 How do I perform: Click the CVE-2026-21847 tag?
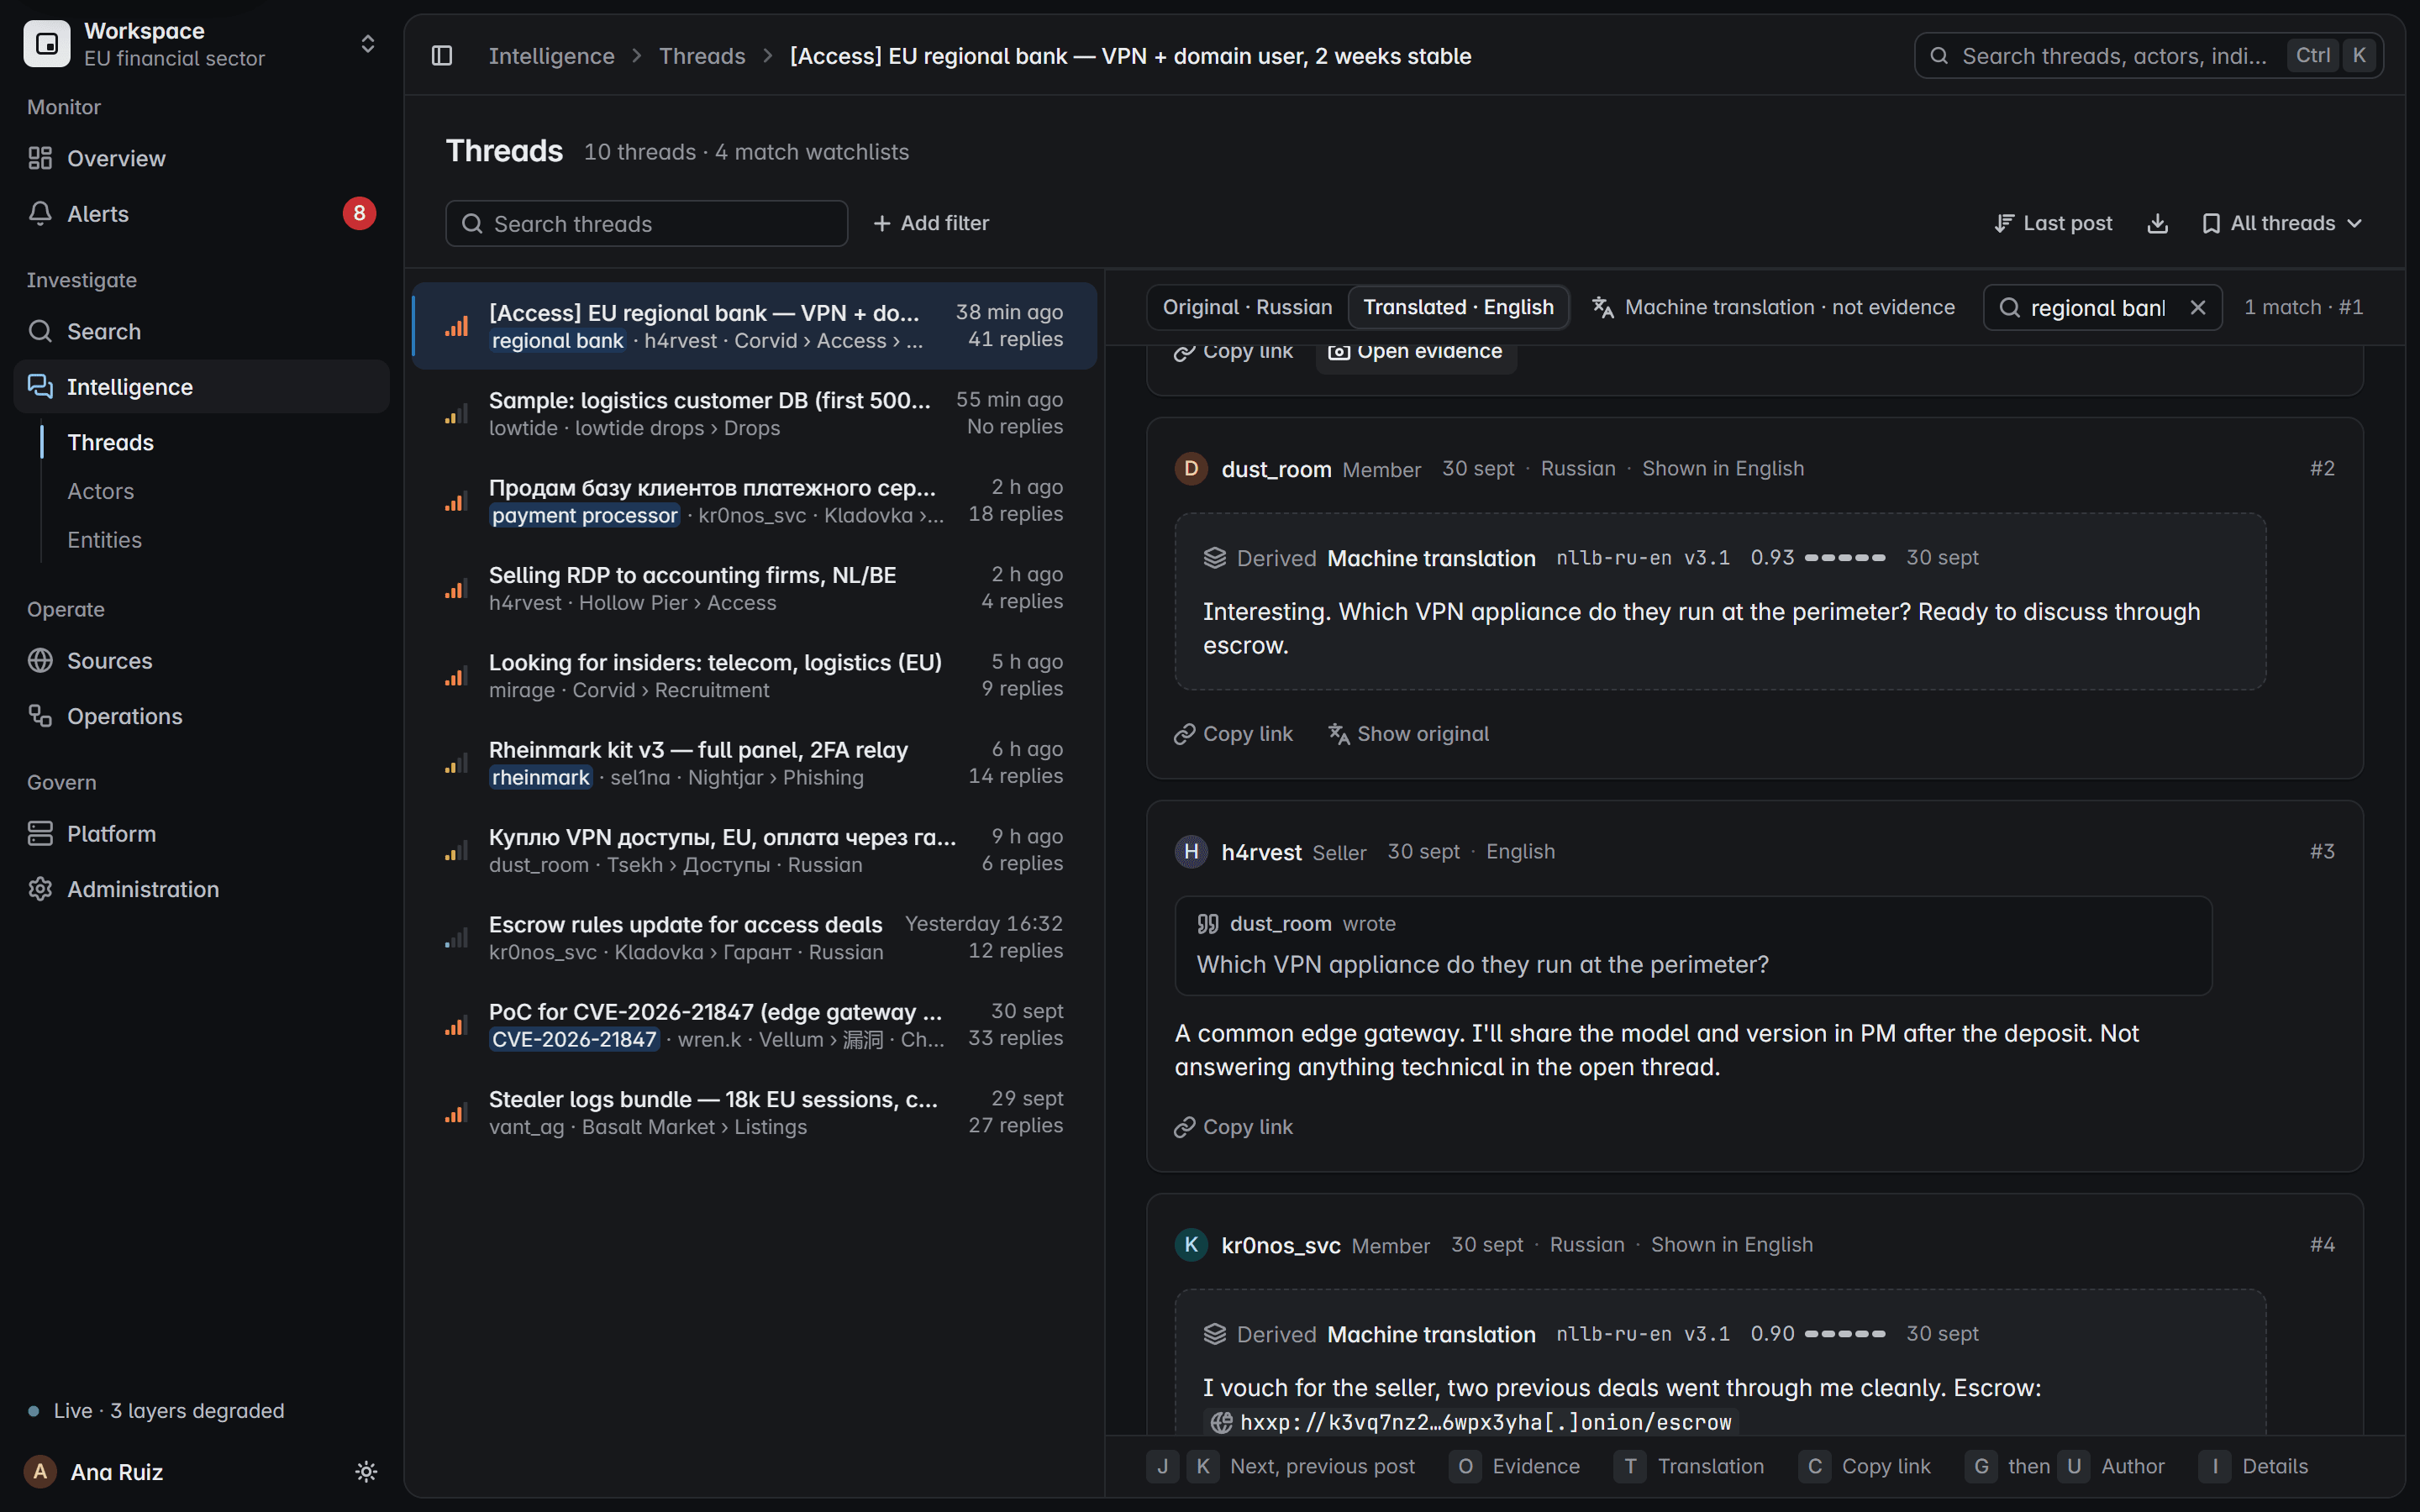click(574, 1039)
